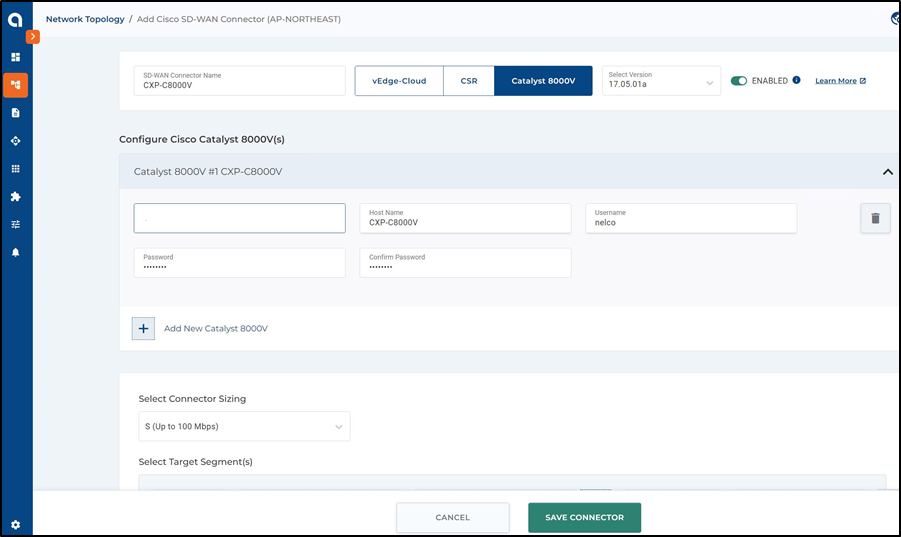
Task: Click Add New Catalyst 8000V text
Action: click(216, 329)
